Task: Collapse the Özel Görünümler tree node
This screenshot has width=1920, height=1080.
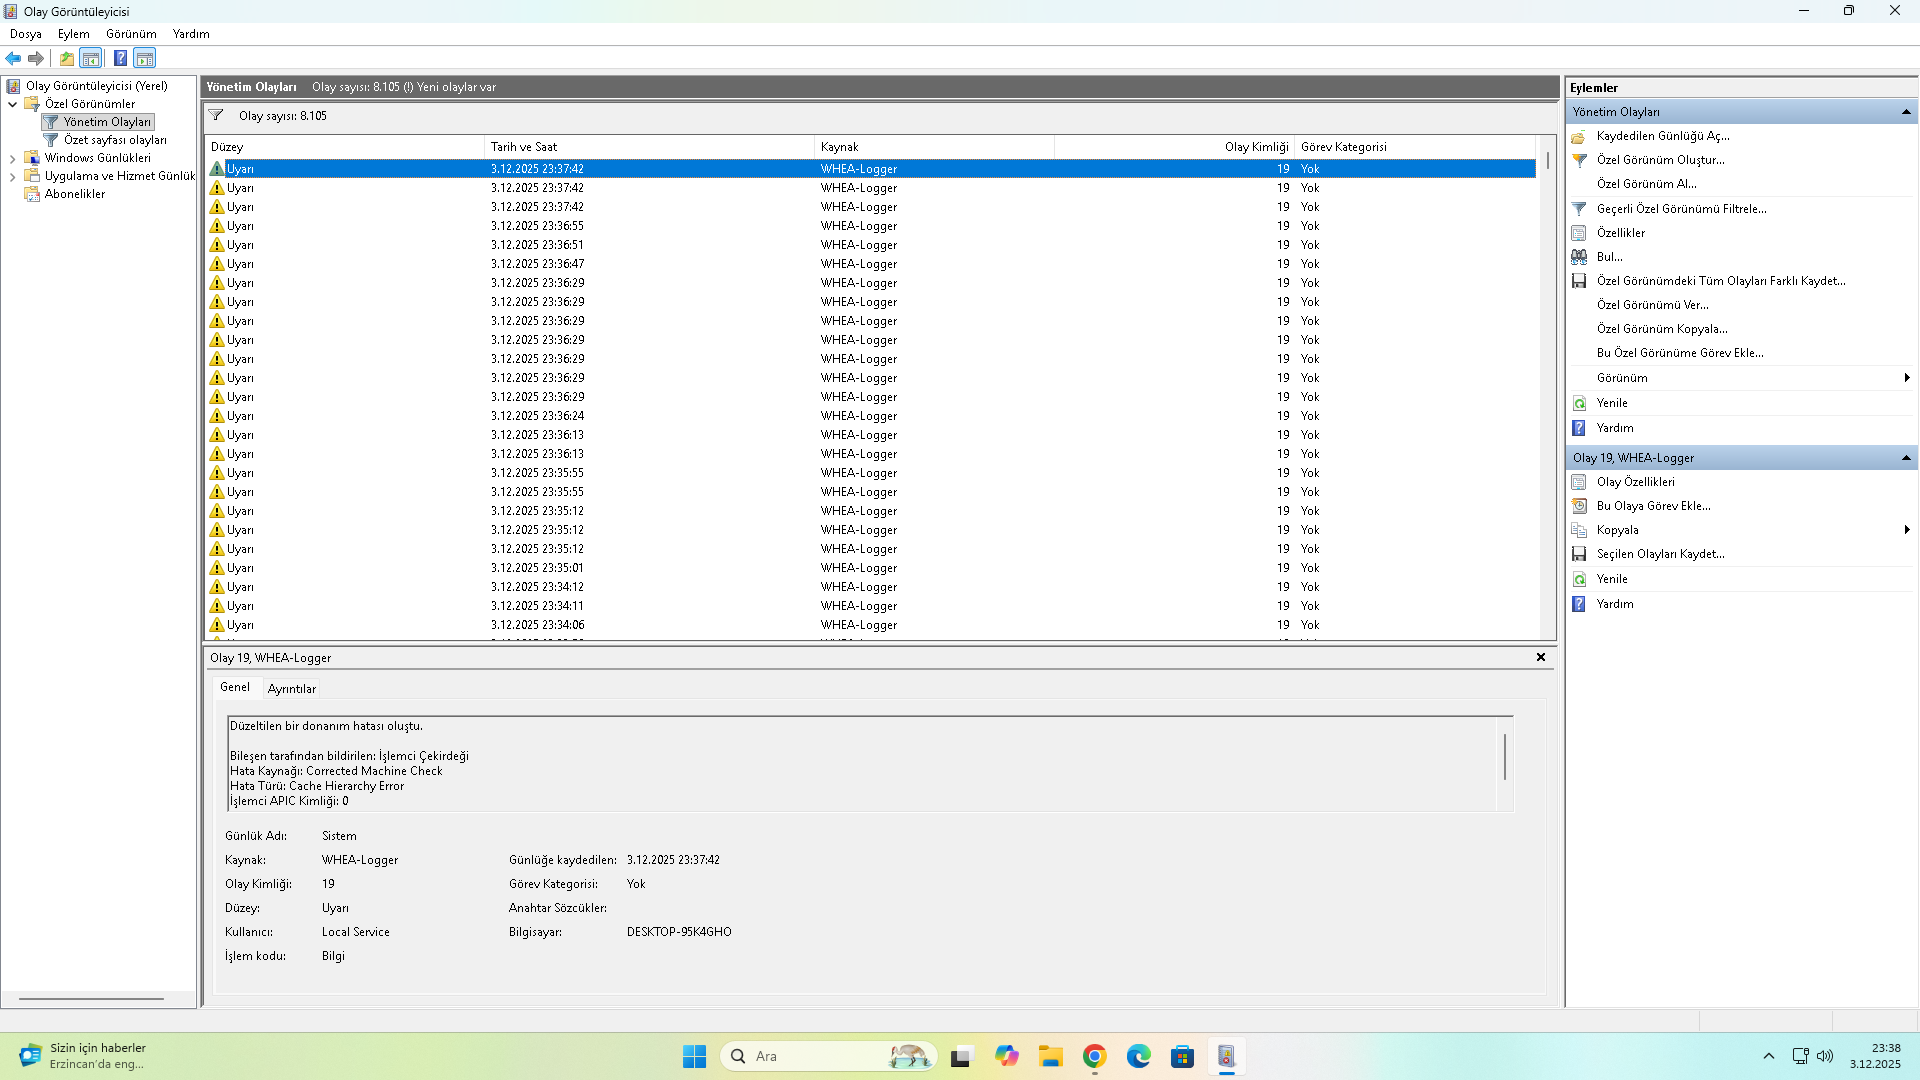Action: coord(12,104)
